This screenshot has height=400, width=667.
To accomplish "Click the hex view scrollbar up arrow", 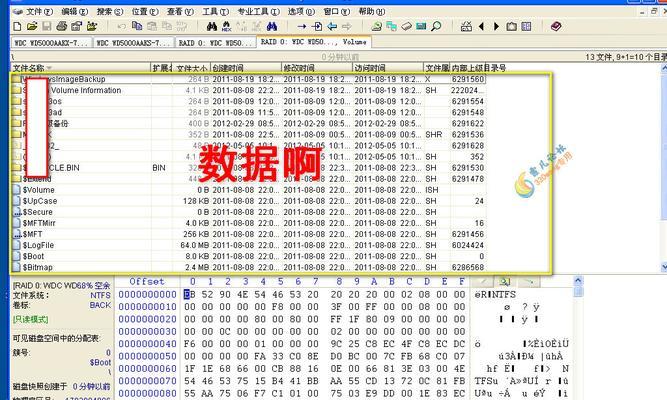I will pos(578,281).
